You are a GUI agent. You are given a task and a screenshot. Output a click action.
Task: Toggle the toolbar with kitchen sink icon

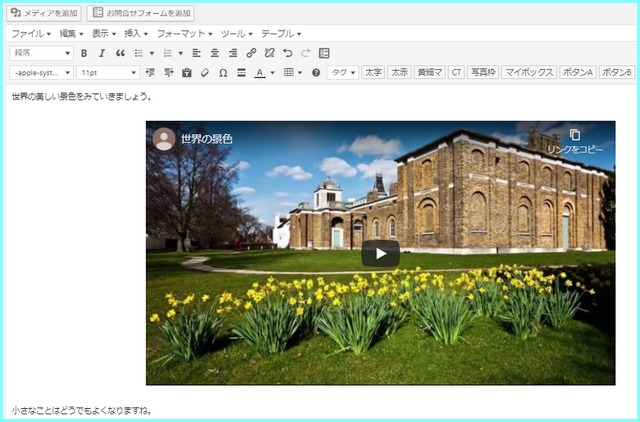click(x=324, y=53)
